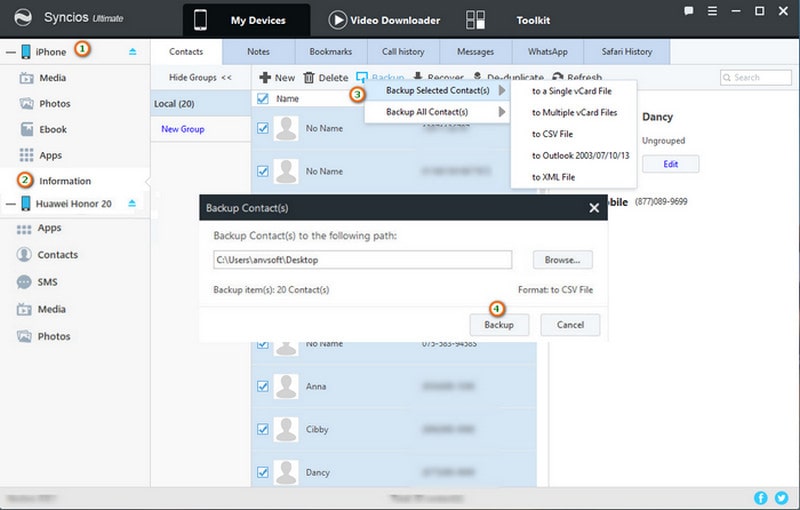Uncheck the Anna contact checkbox
Screen dimensions: 800x510
click(x=263, y=387)
